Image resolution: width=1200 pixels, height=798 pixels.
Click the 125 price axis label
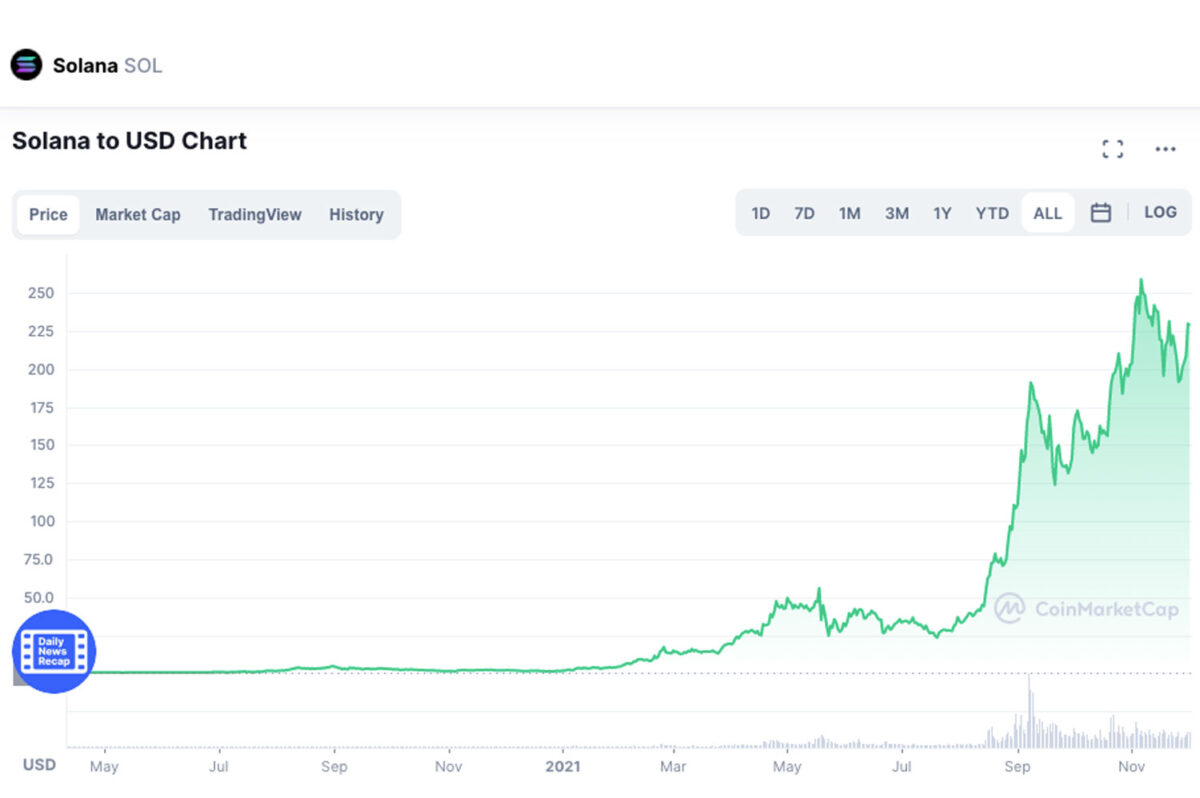41,483
